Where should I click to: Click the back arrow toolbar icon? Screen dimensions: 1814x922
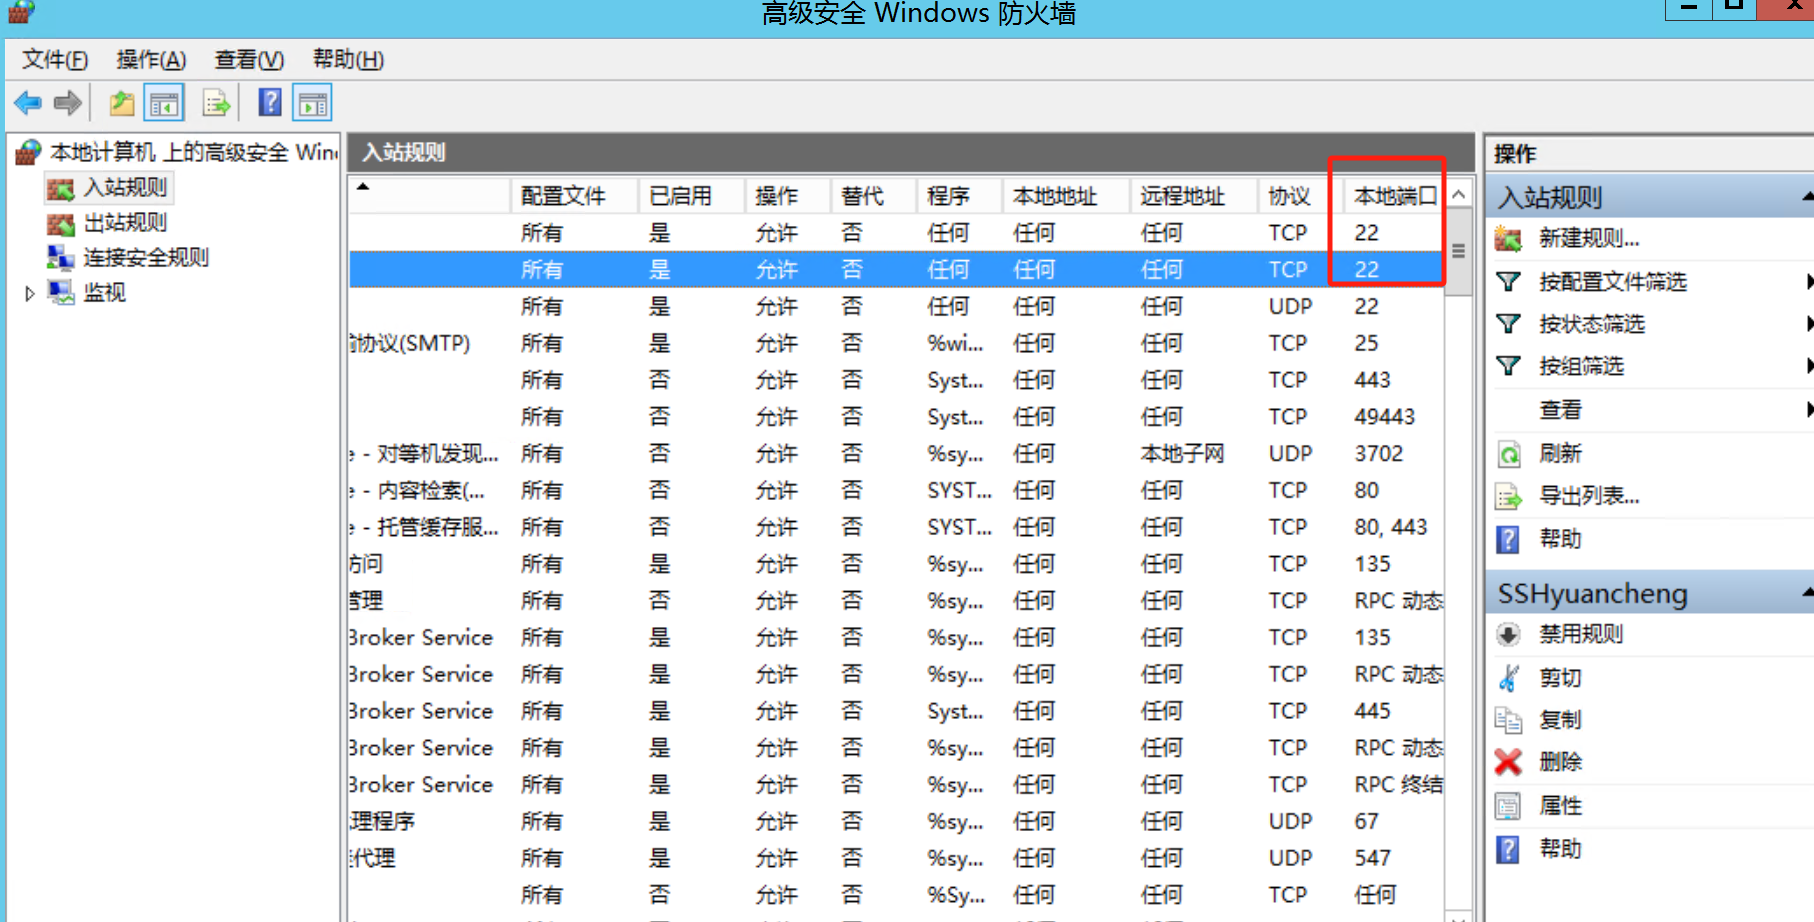(x=28, y=103)
